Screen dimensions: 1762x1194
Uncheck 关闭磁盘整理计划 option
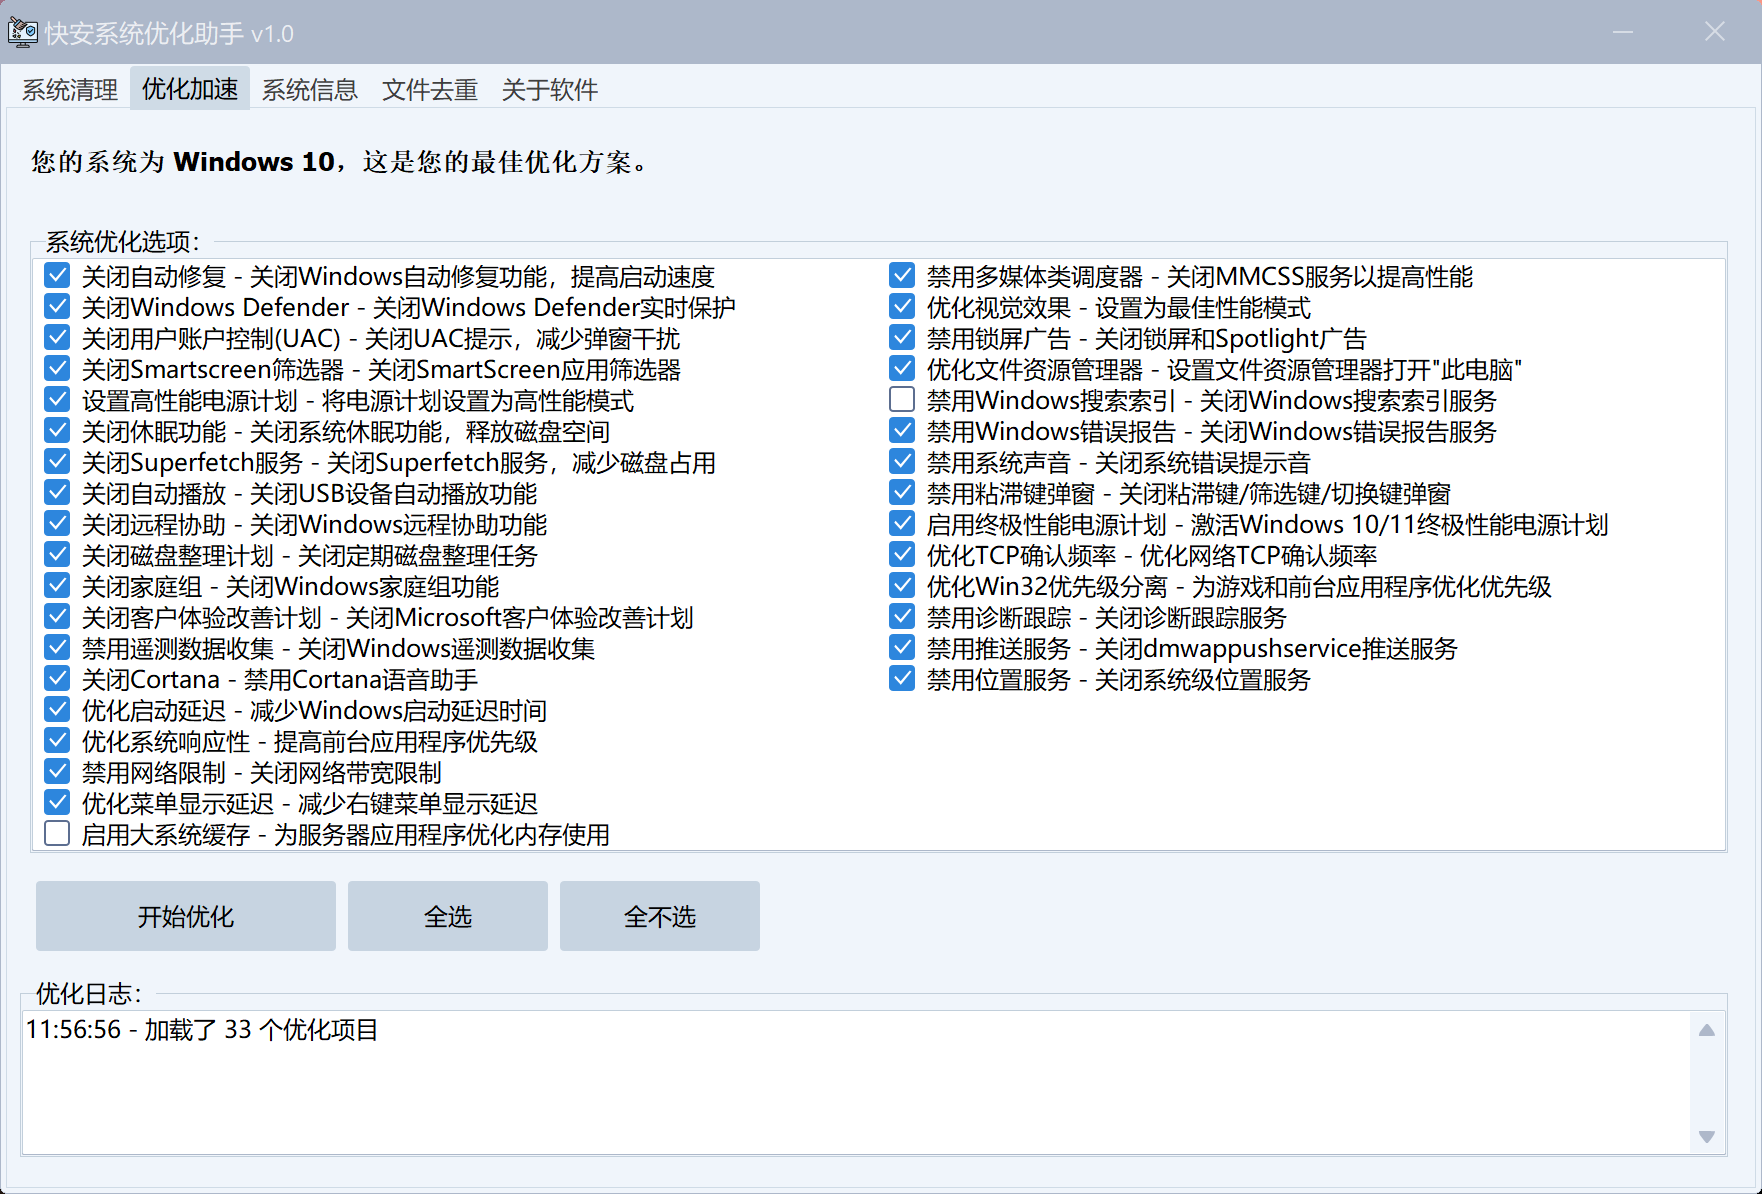(x=58, y=555)
